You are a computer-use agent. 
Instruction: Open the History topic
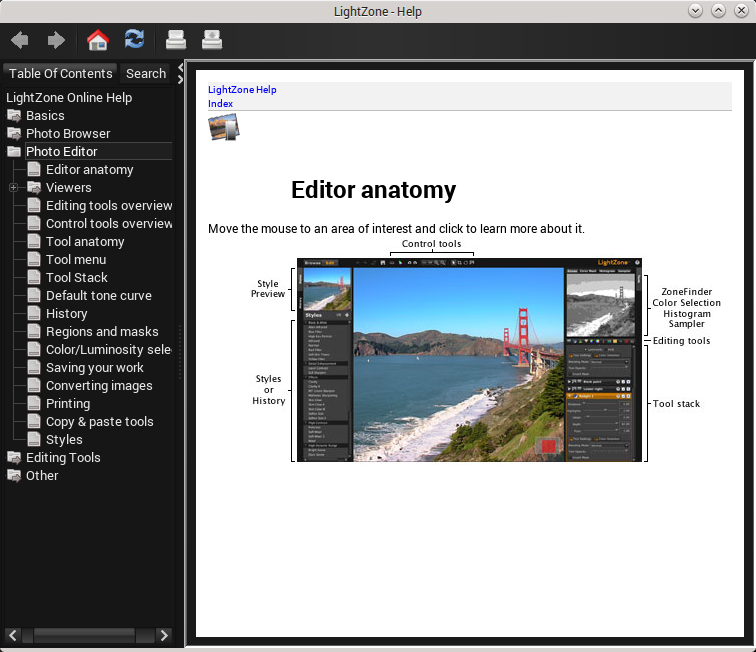(67, 313)
